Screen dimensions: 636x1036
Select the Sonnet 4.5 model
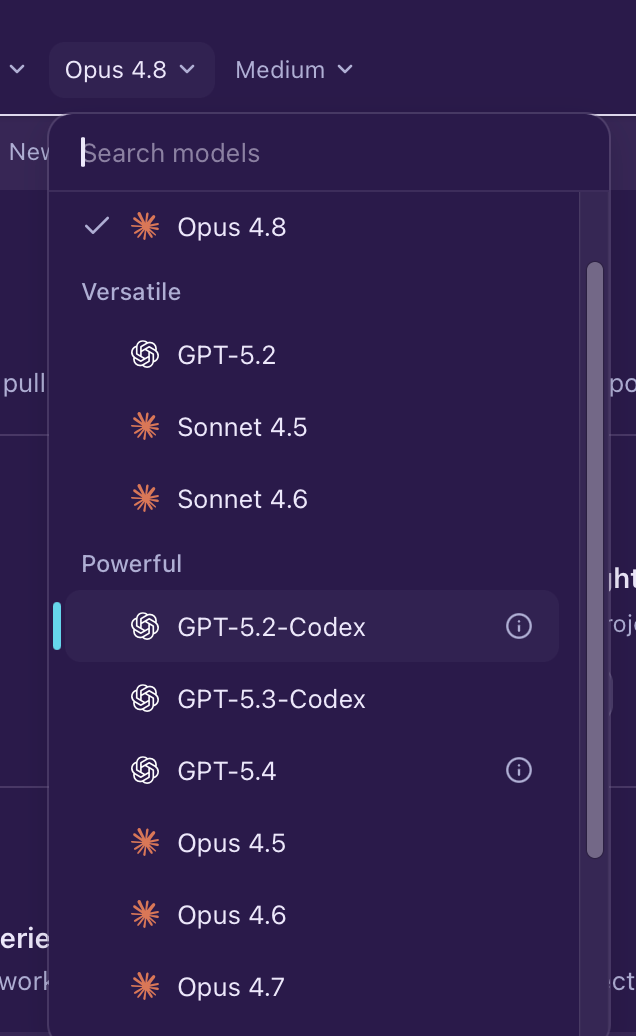tap(312, 427)
